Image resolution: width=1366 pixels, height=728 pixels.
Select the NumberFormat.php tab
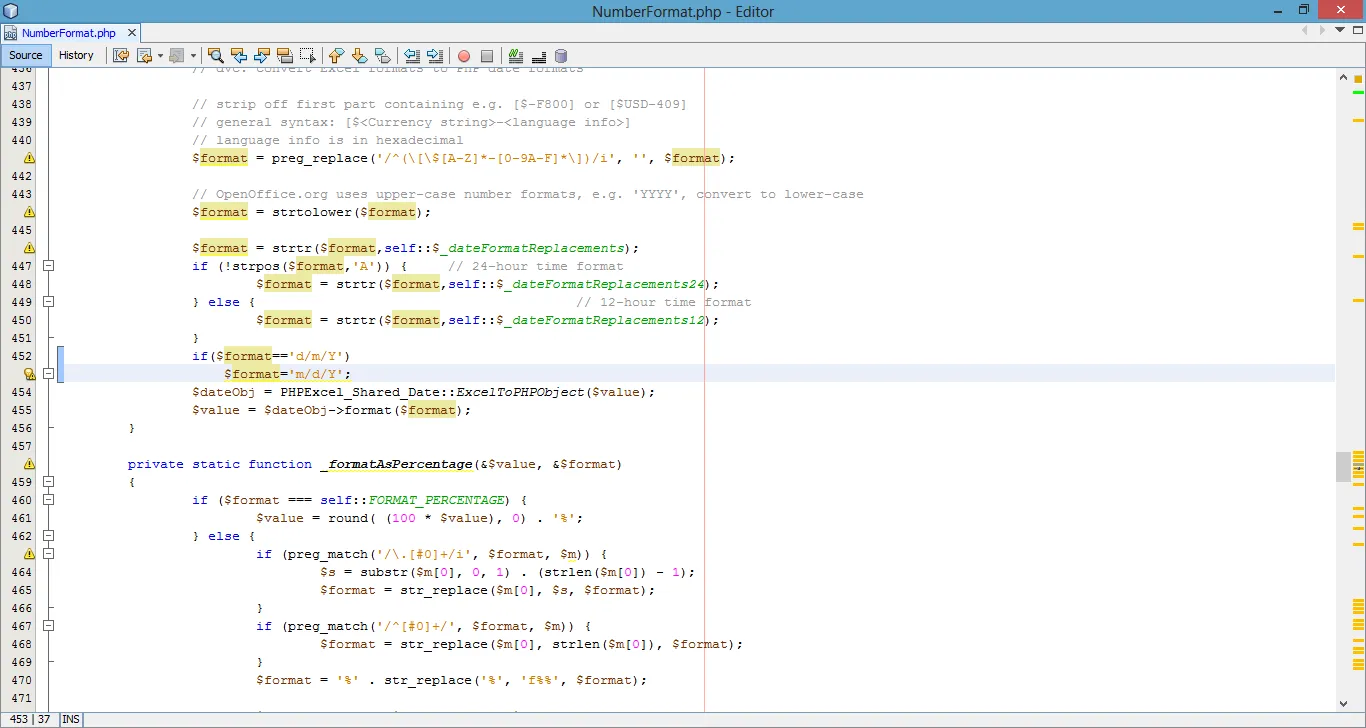tap(68, 33)
